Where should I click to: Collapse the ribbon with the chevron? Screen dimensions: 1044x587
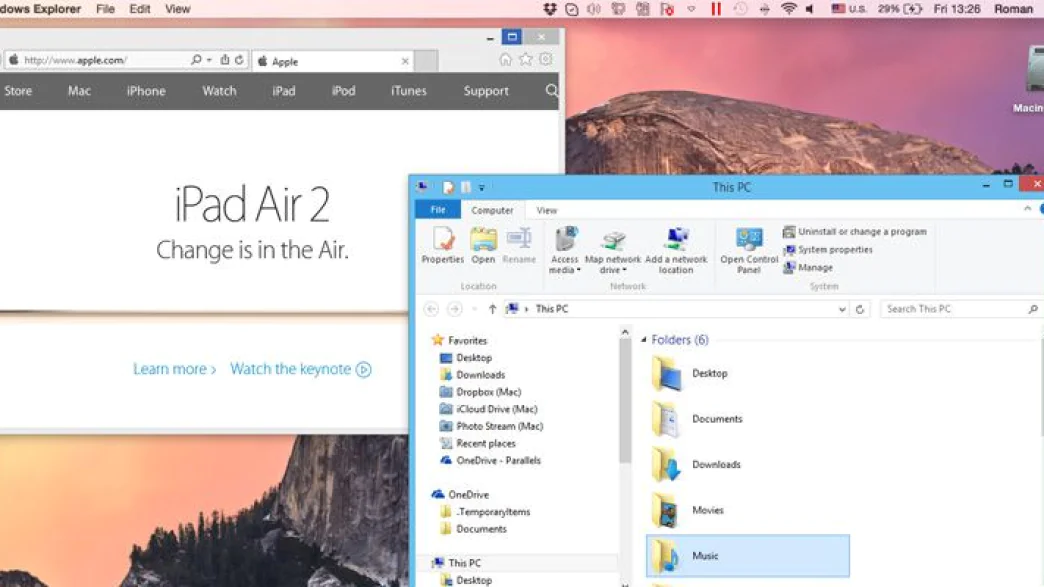click(1027, 209)
